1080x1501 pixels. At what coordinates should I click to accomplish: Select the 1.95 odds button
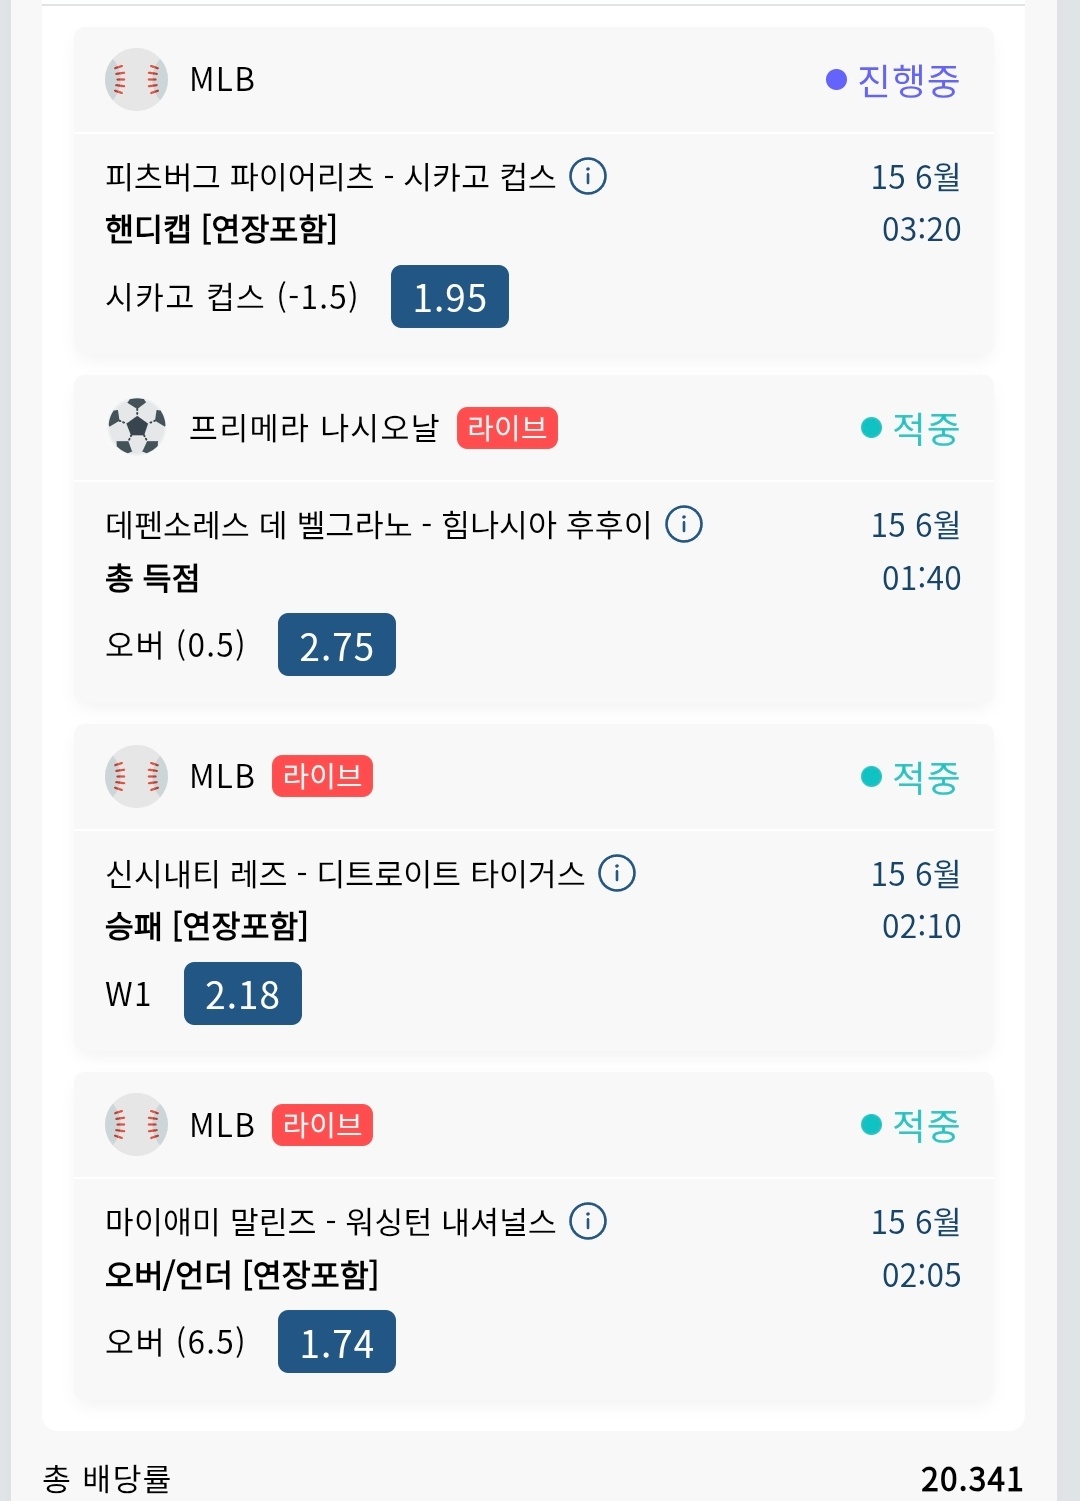click(x=450, y=297)
